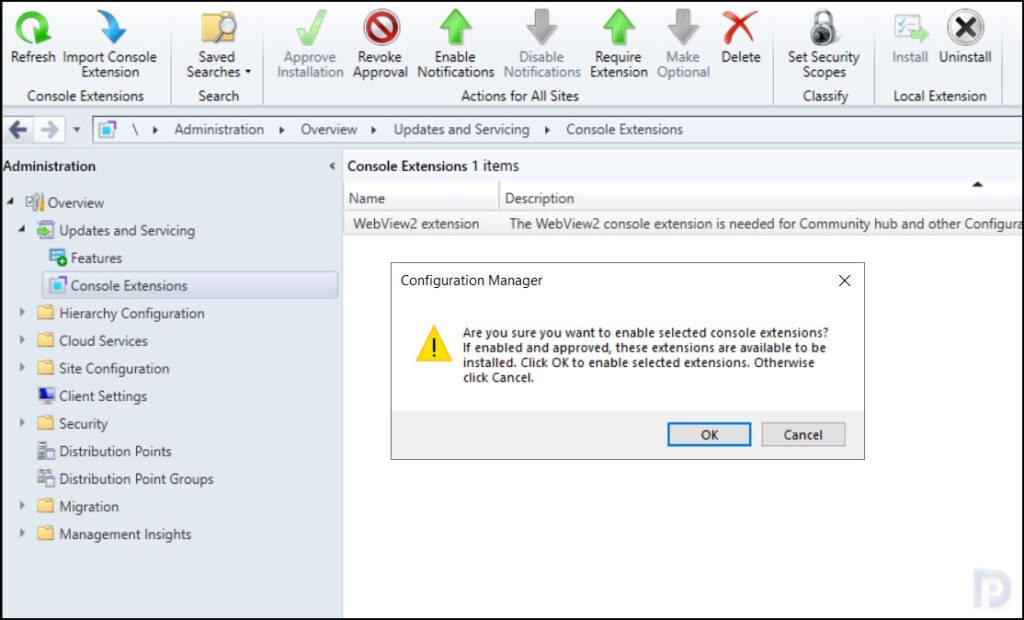Select Security tree item
Image resolution: width=1024 pixels, height=620 pixels.
[x=83, y=423]
